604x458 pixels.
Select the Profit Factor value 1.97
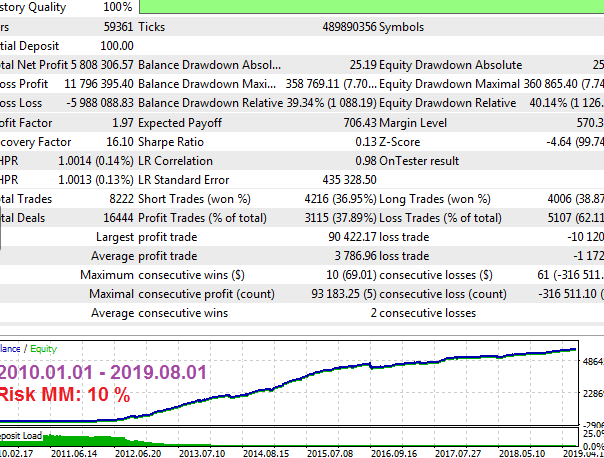pyautogui.click(x=119, y=122)
